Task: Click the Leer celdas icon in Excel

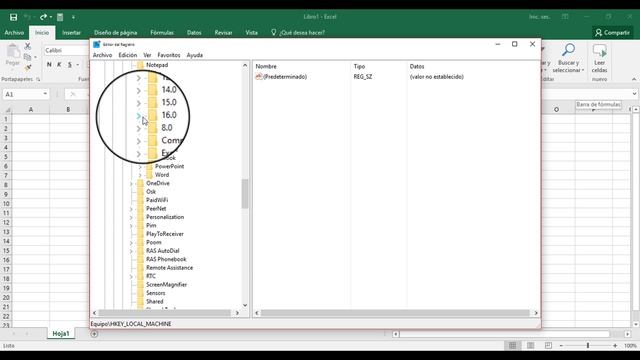Action: (600, 51)
